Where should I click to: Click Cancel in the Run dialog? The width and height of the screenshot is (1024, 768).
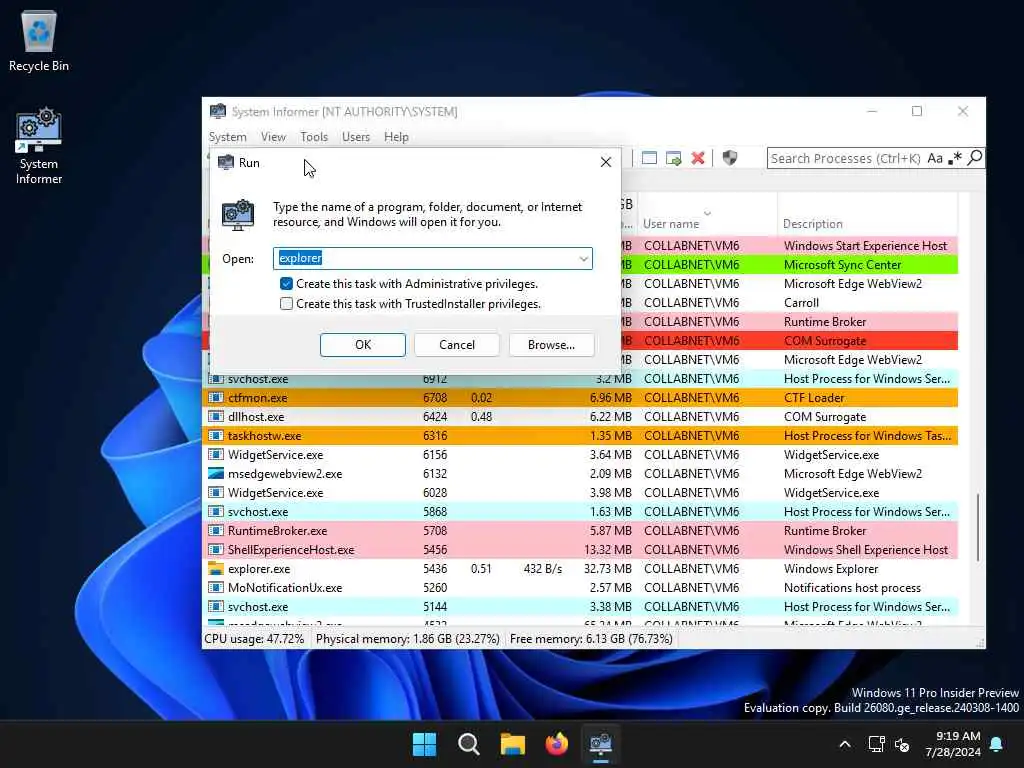[x=456, y=345]
